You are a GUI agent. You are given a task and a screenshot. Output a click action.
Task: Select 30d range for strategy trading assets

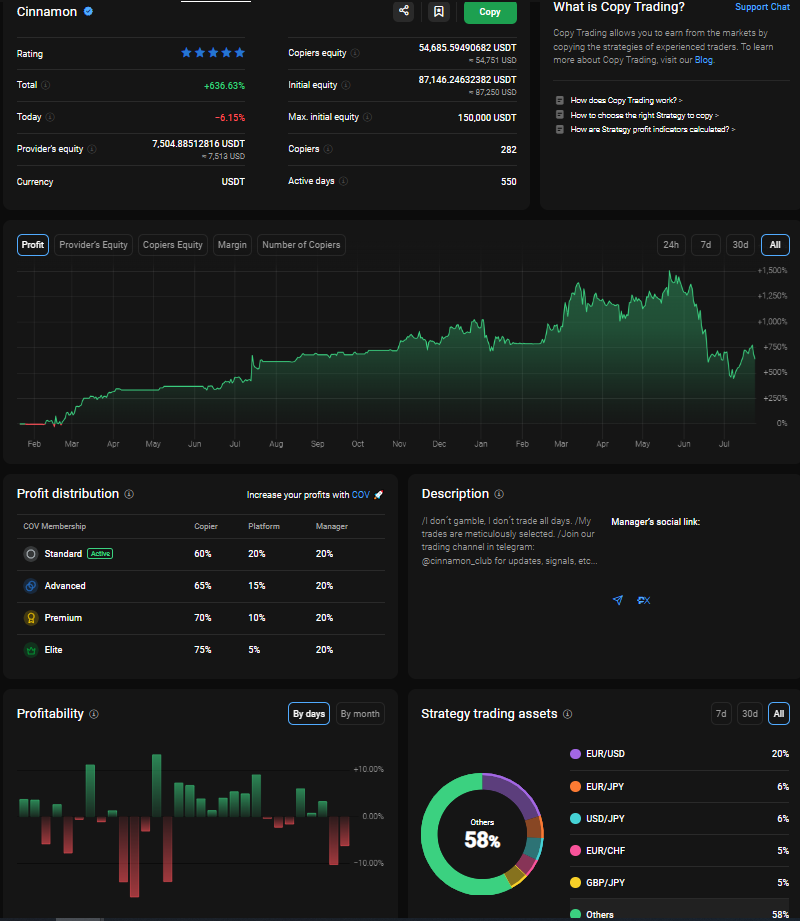click(x=748, y=714)
